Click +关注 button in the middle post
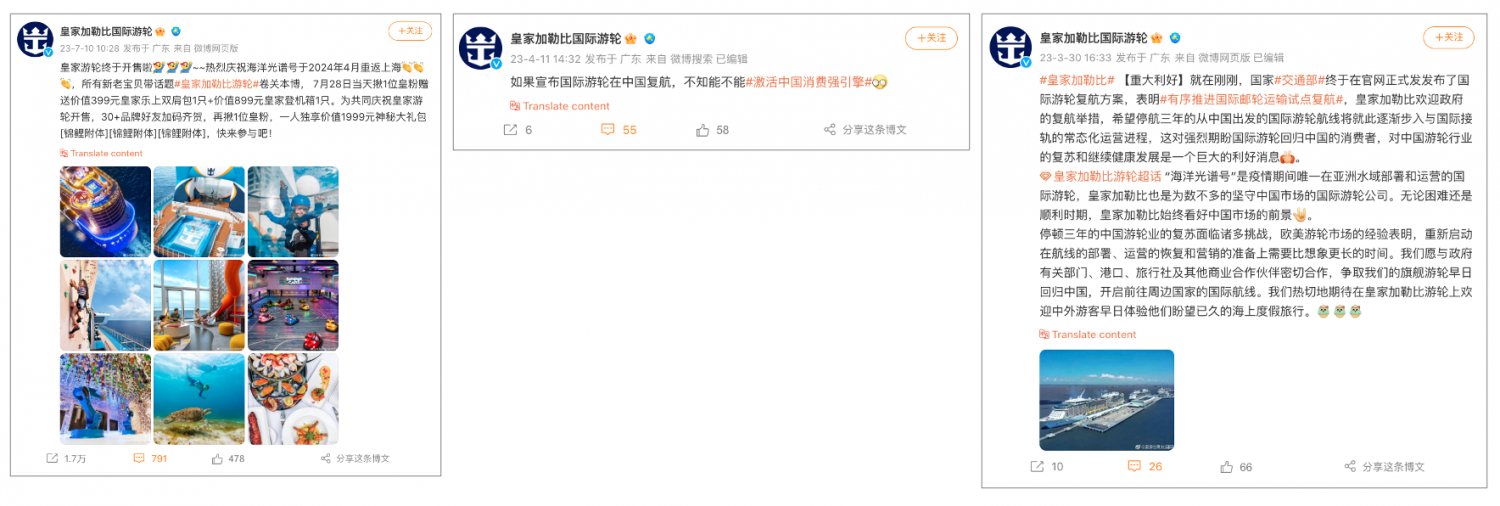Screen dimensions: 1500x506 point(931,38)
